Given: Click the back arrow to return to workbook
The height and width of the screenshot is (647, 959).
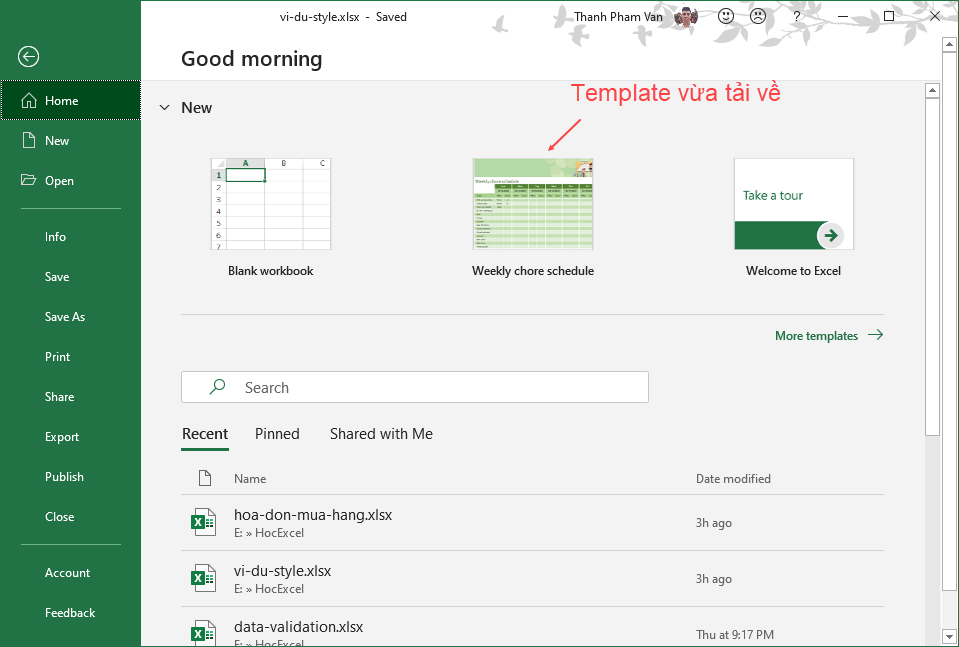Looking at the screenshot, I should coord(28,57).
